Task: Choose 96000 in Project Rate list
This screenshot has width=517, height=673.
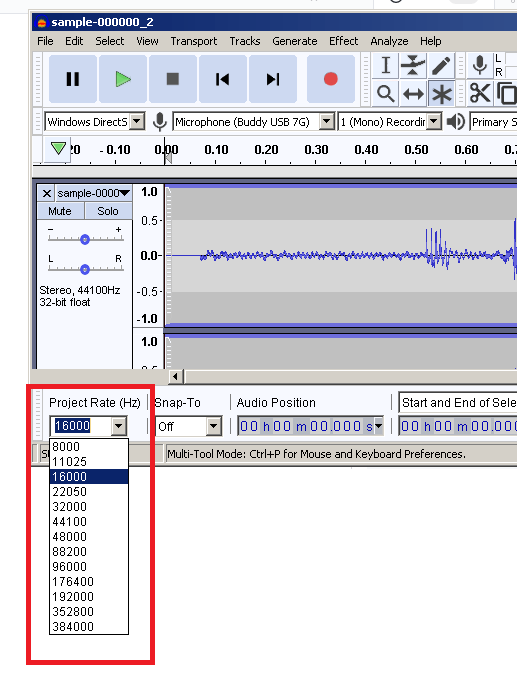Action: [x=89, y=567]
